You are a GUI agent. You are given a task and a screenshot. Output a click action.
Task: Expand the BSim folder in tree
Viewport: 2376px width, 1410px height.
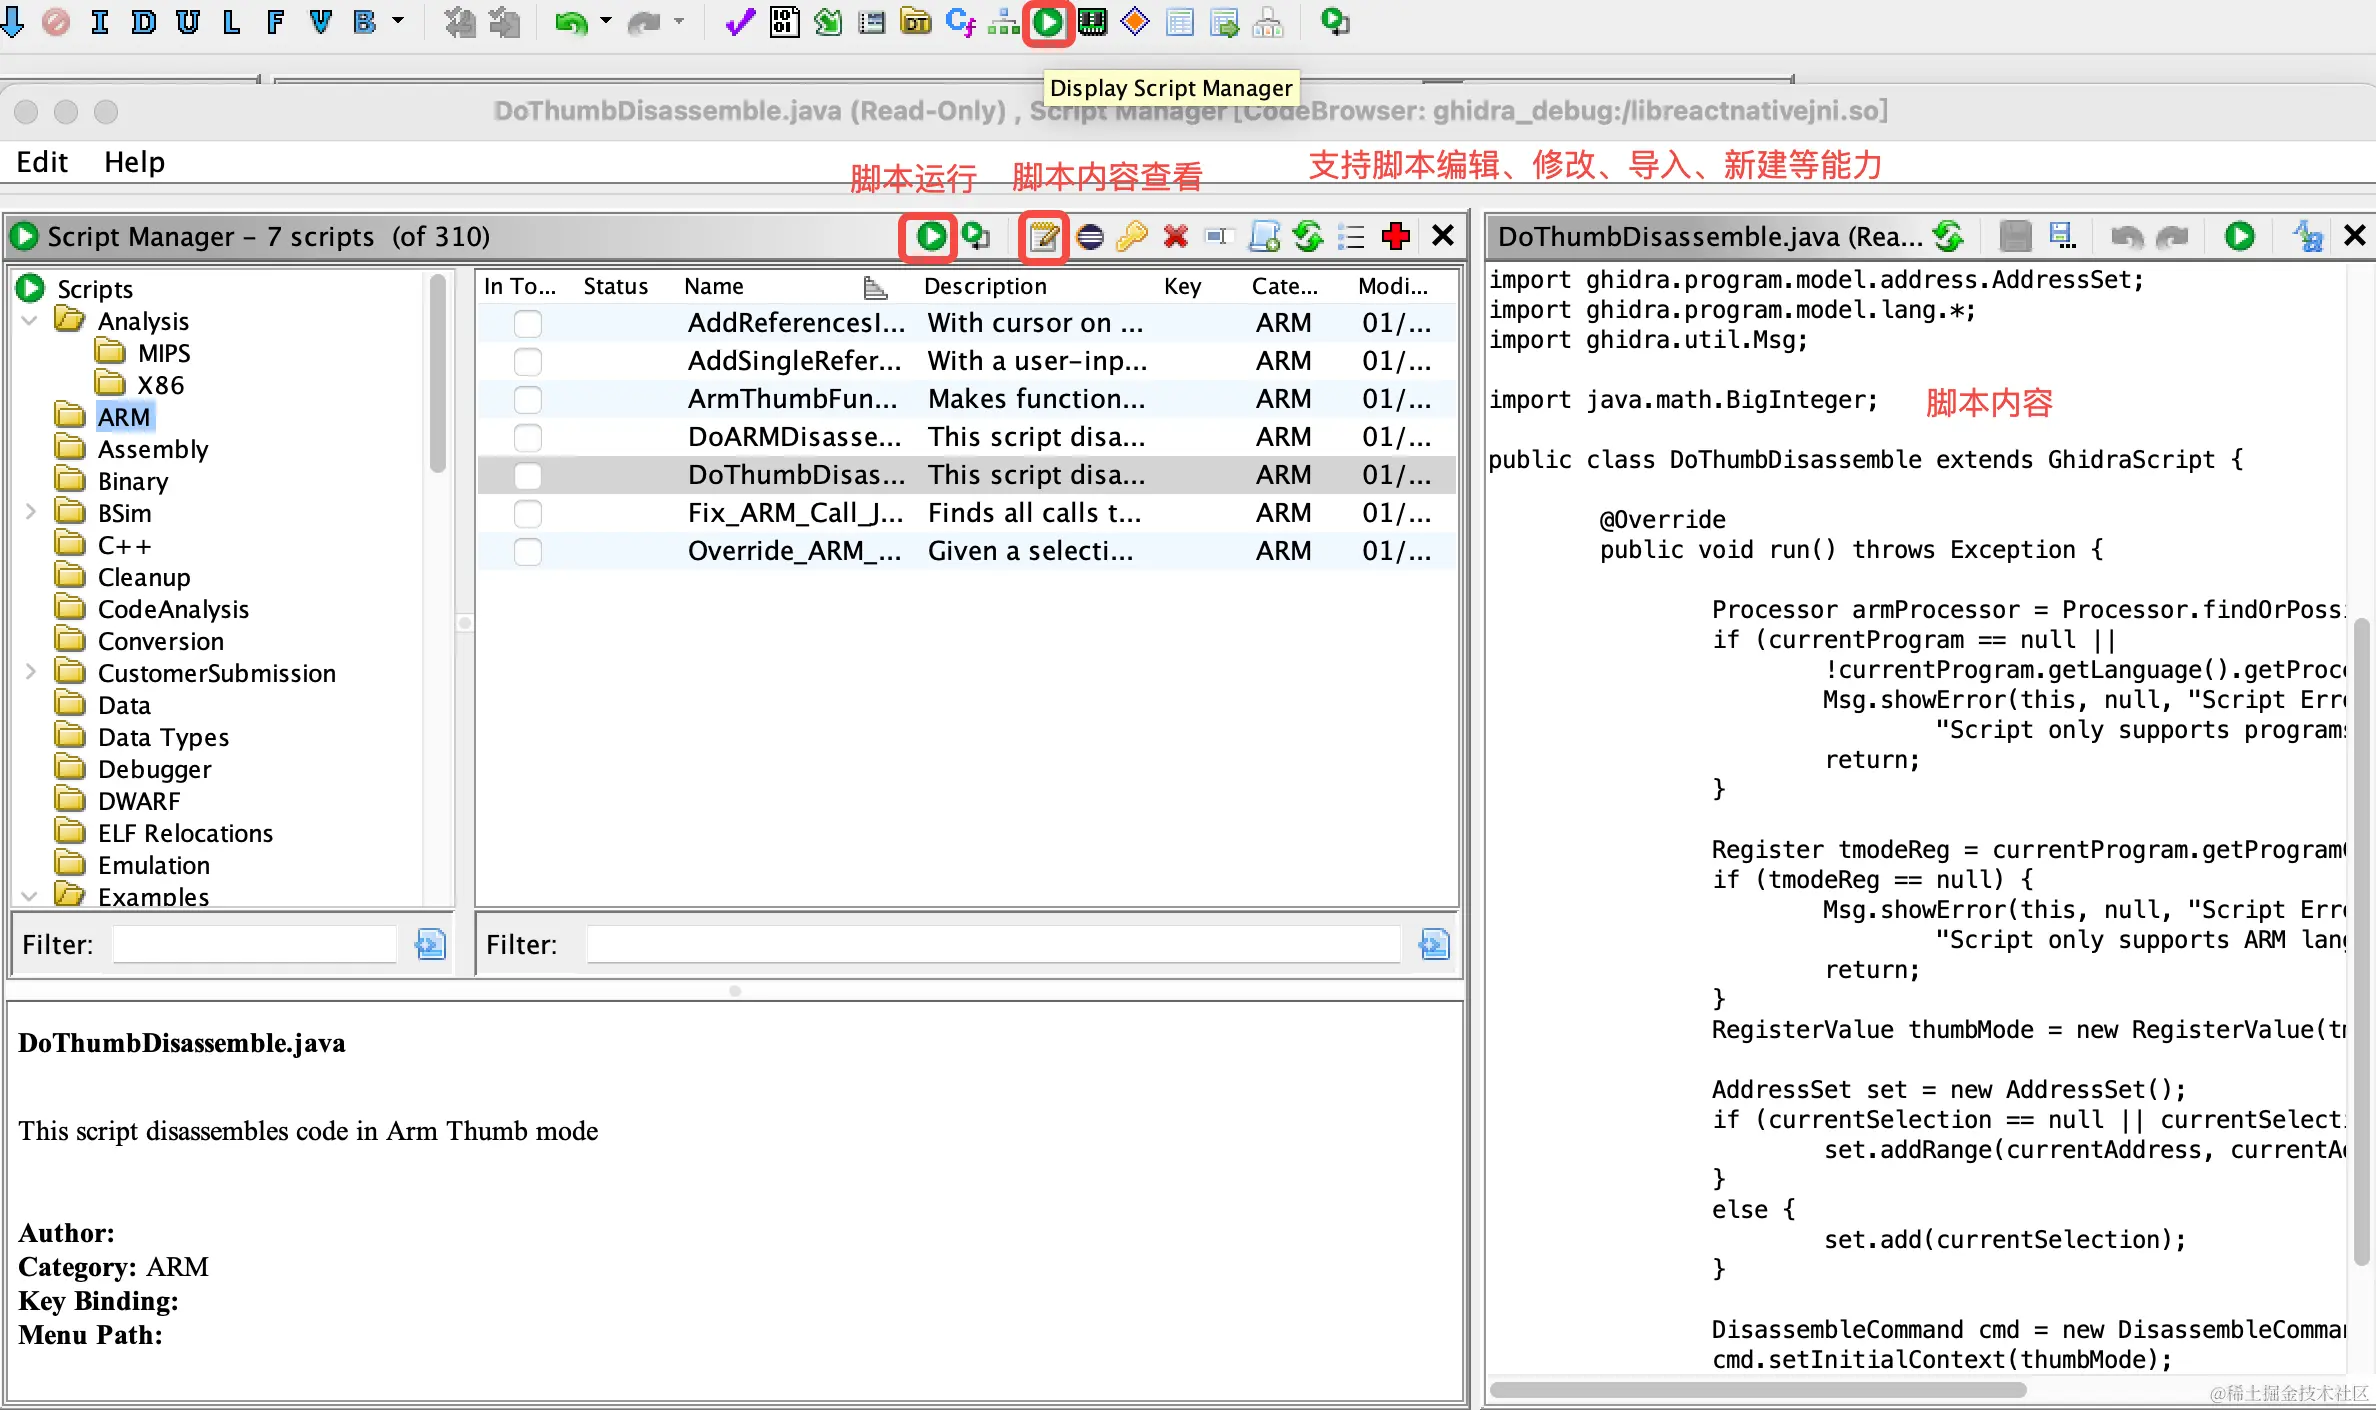coord(30,513)
